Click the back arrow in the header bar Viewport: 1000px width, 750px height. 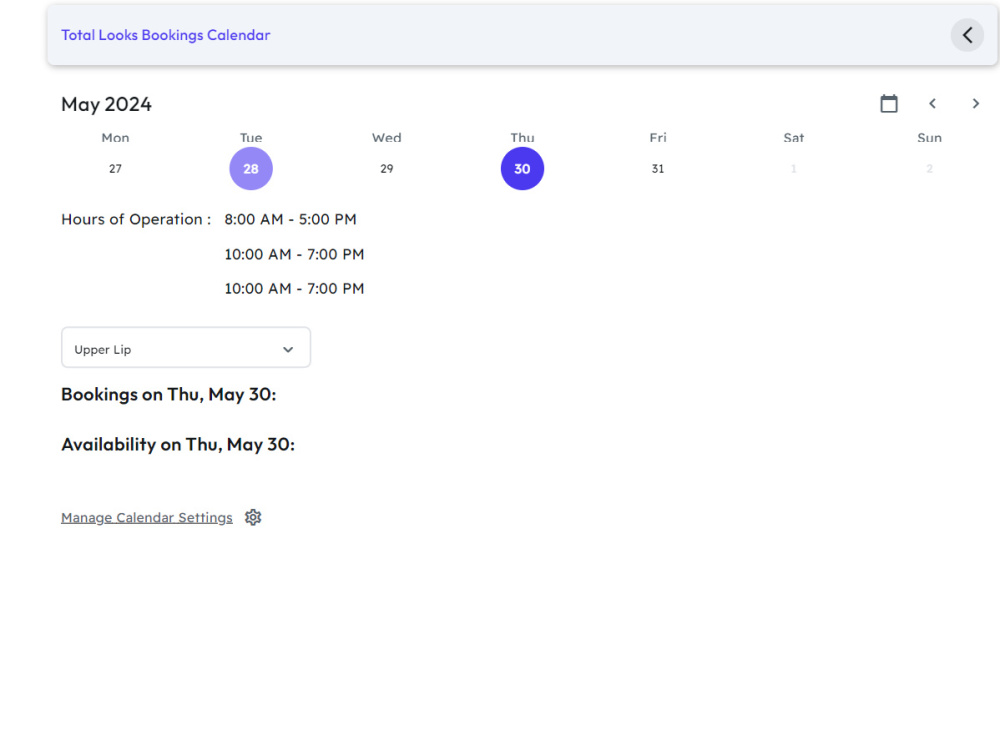(x=967, y=35)
